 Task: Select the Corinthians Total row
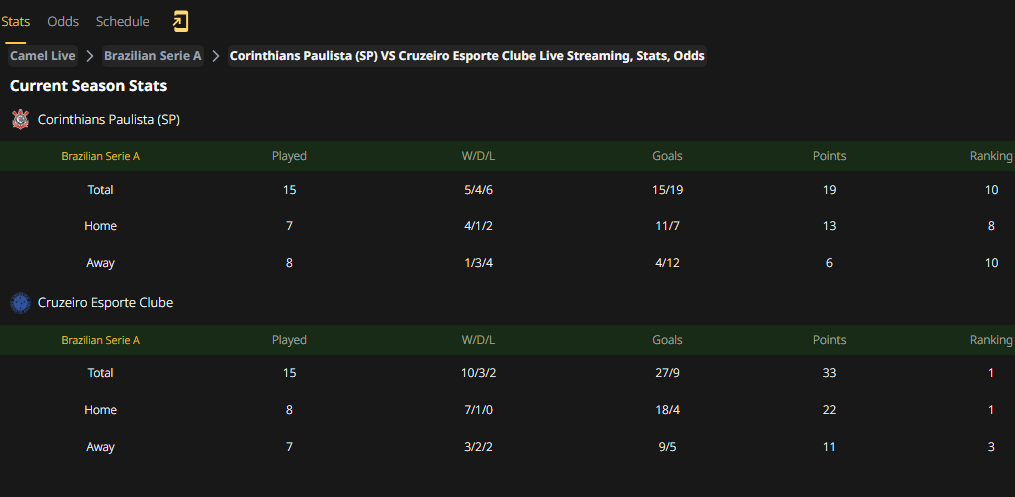coord(508,190)
